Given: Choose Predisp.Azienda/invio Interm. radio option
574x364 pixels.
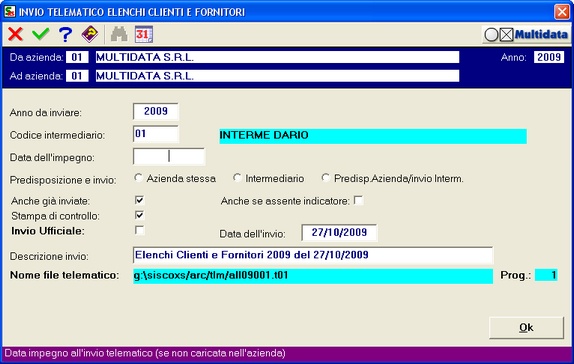Looking at the screenshot, I should pos(325,178).
